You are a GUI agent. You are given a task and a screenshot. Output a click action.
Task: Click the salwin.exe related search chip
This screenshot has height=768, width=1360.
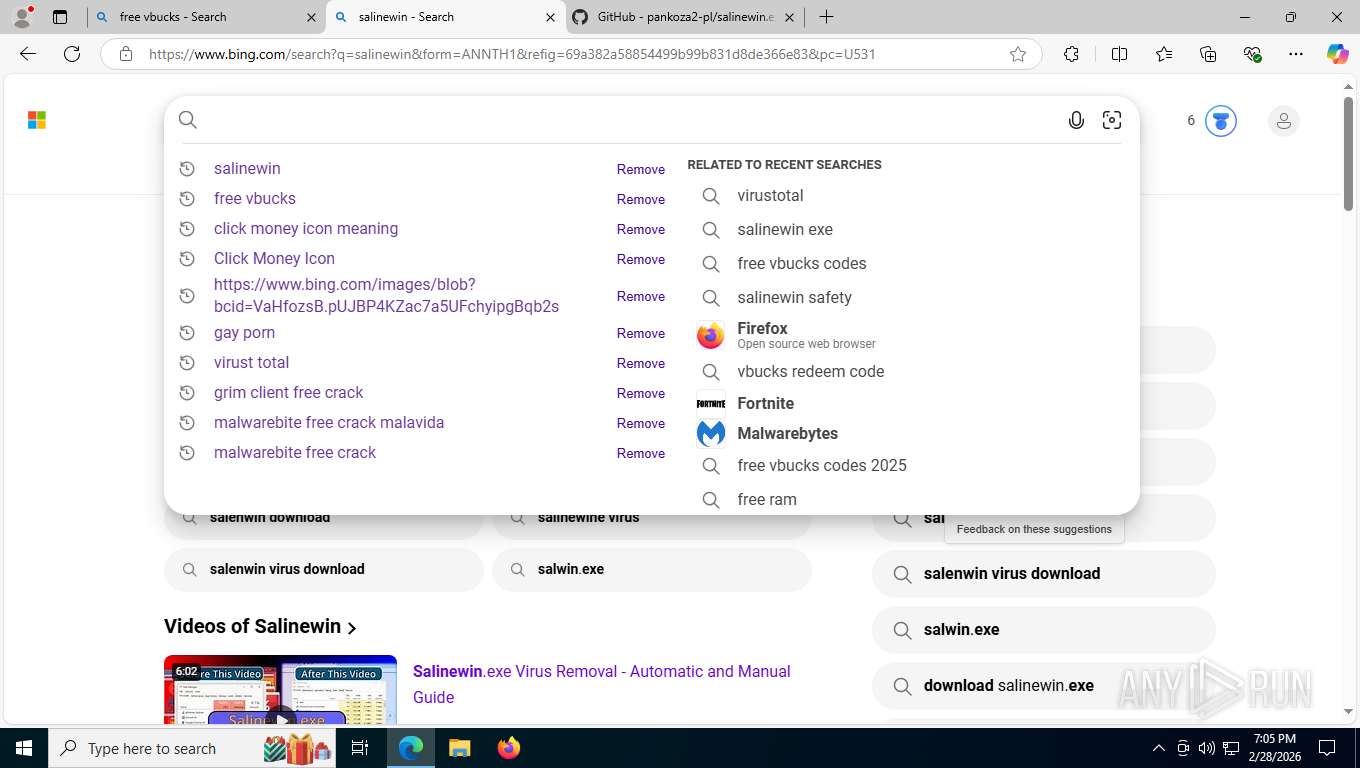click(652, 570)
